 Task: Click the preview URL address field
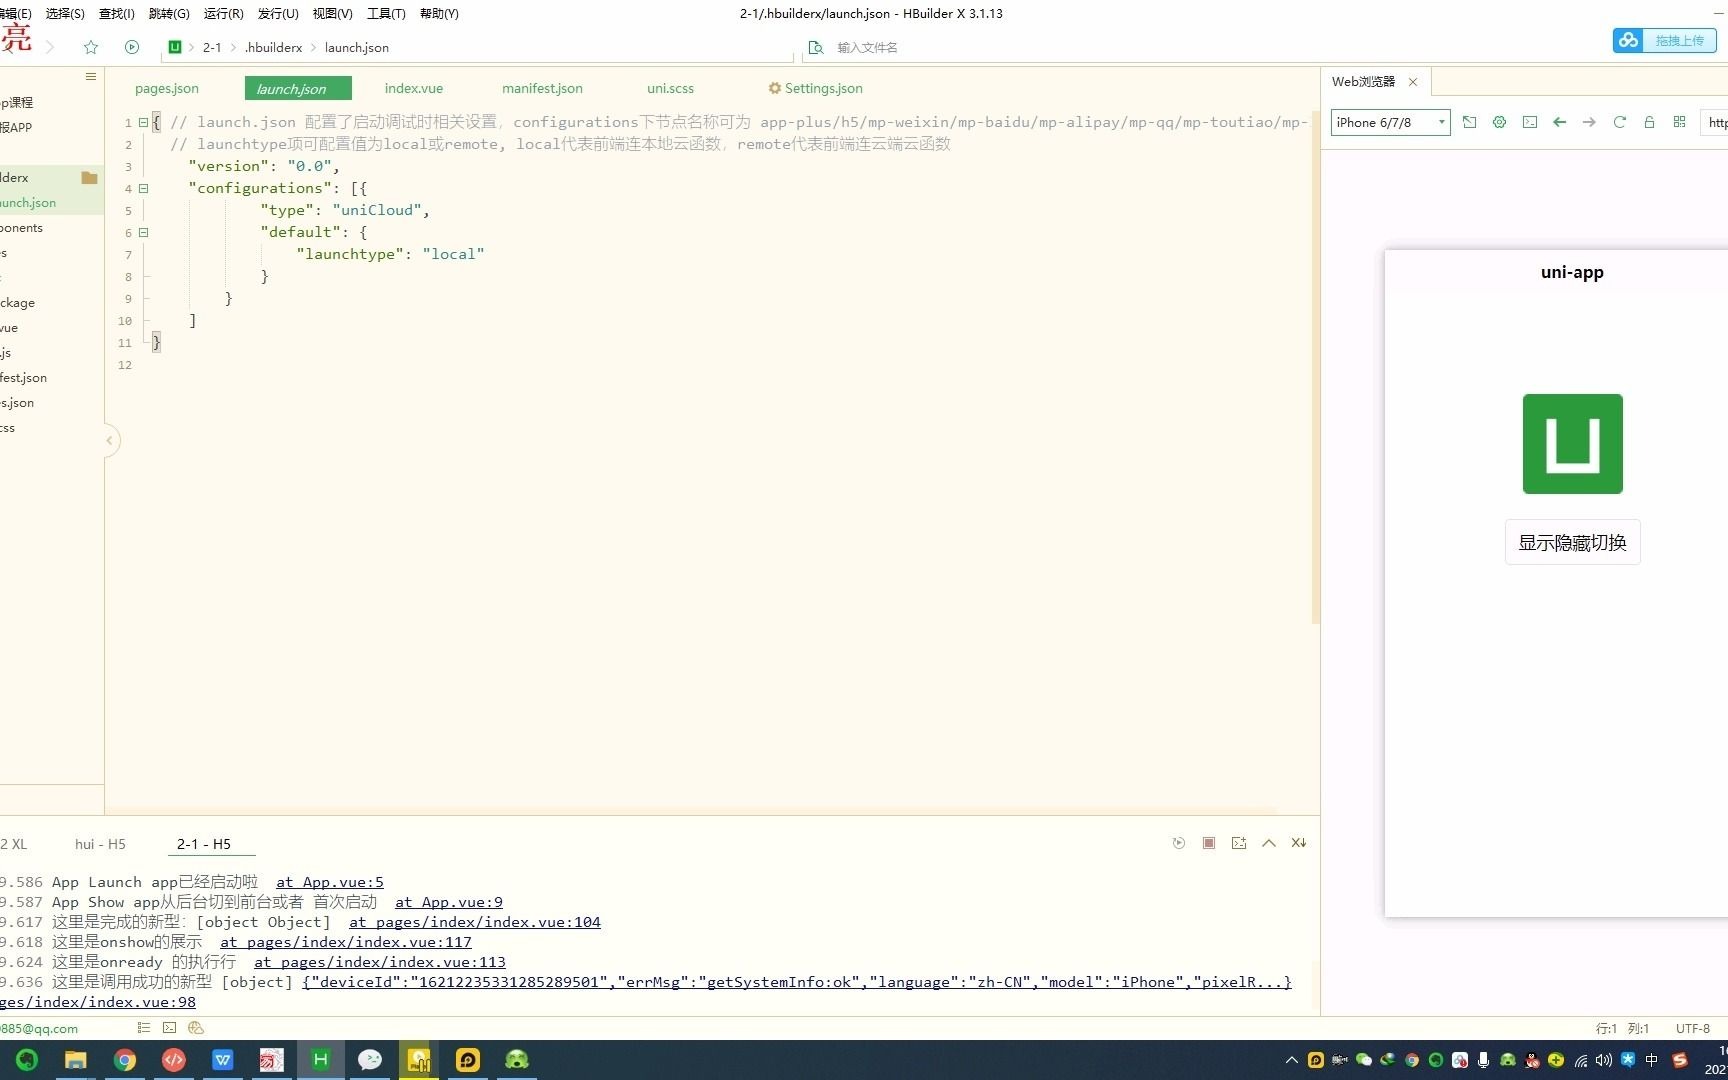coord(1715,122)
